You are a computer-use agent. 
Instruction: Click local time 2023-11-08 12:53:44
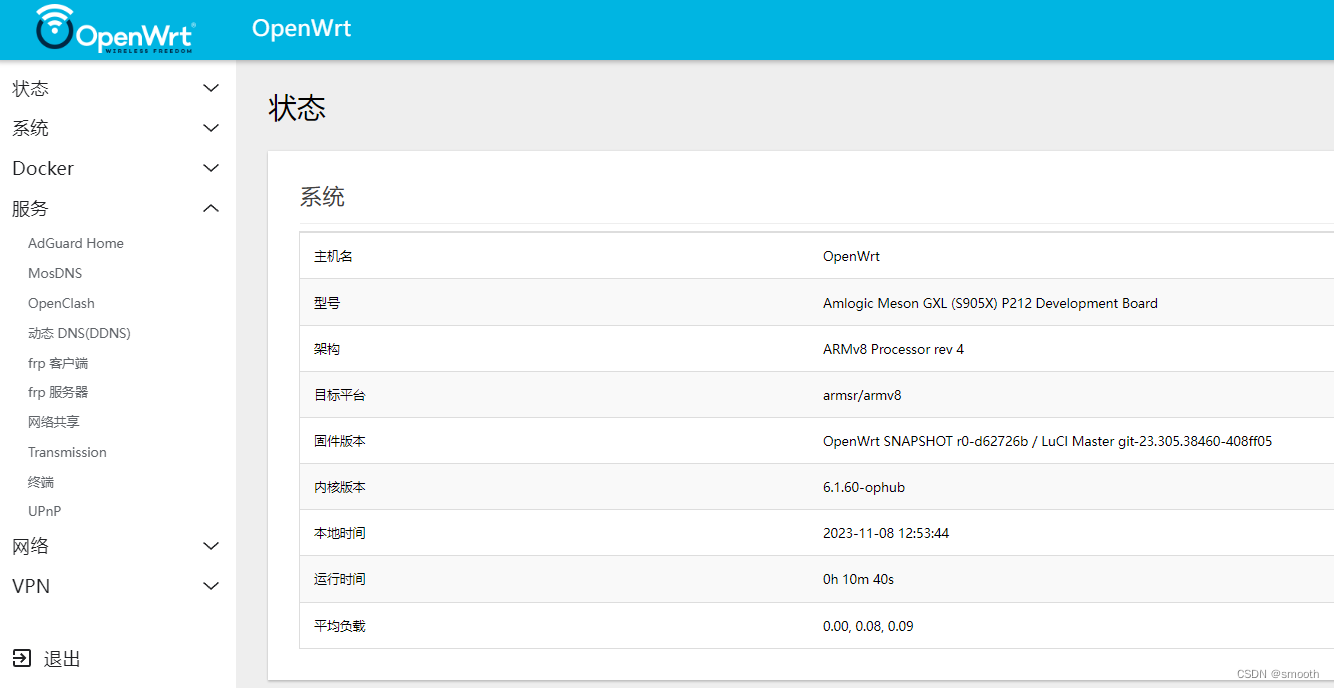click(x=886, y=533)
